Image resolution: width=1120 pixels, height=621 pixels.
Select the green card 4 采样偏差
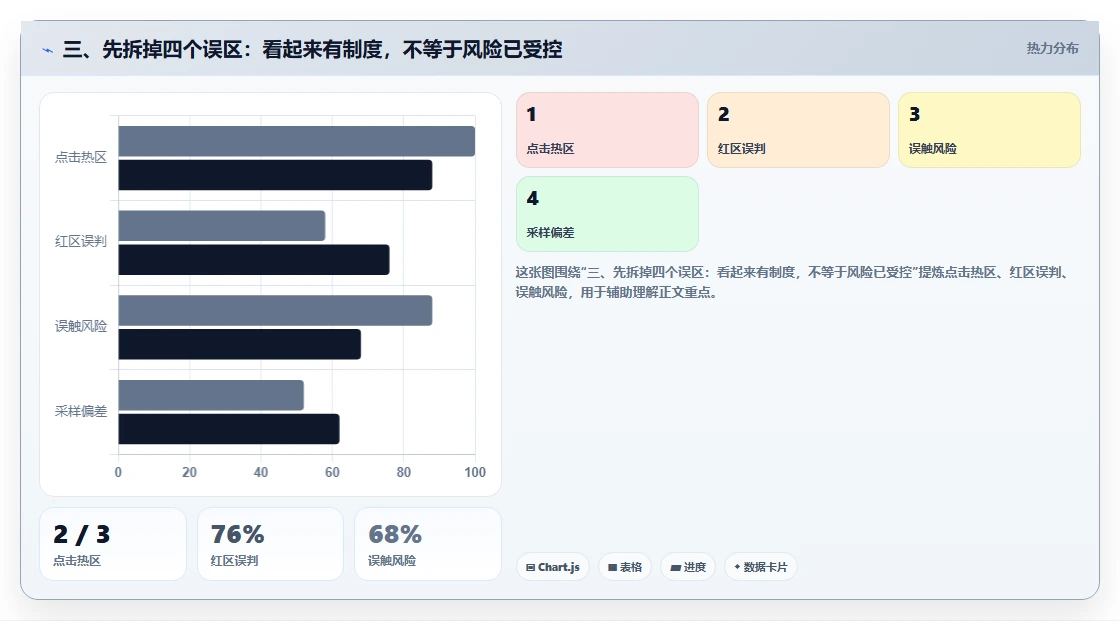(x=607, y=214)
